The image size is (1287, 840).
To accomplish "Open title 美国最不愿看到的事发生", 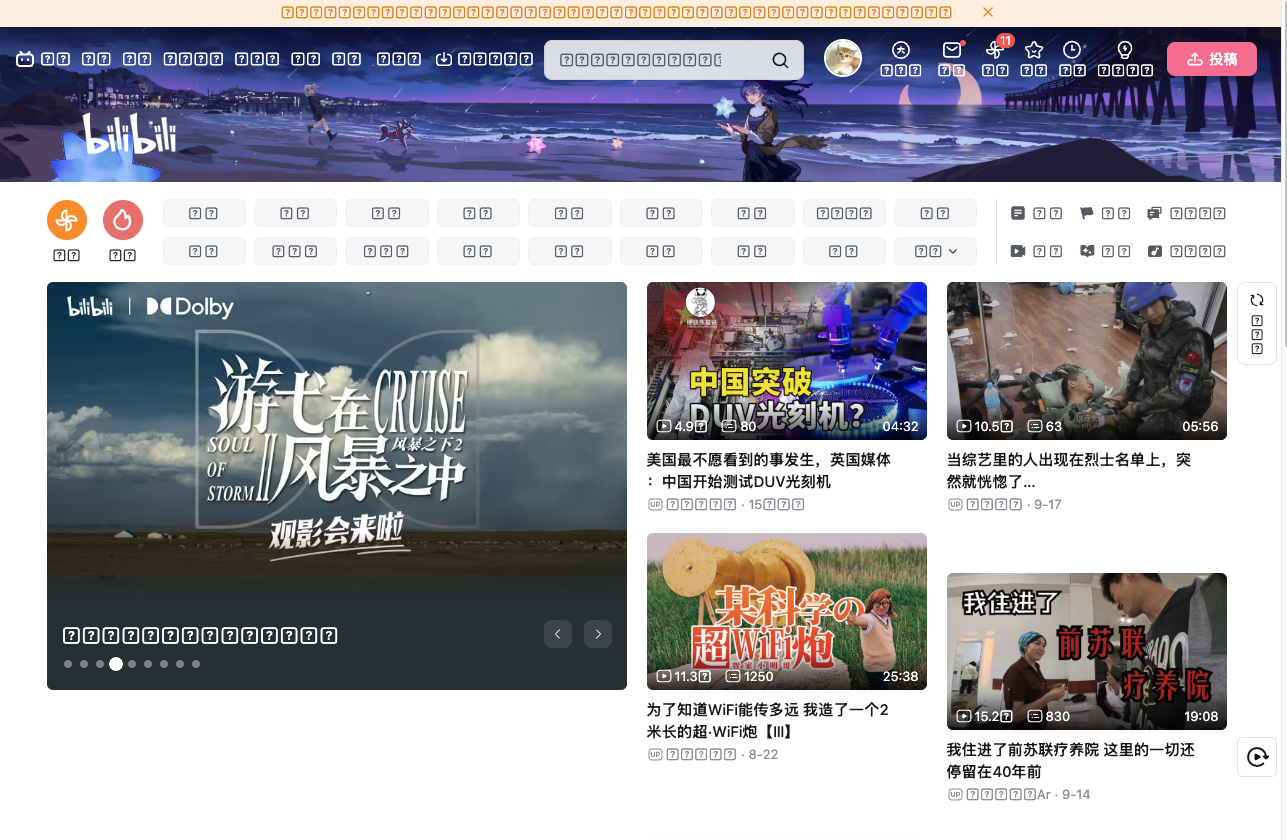I will (x=769, y=471).
